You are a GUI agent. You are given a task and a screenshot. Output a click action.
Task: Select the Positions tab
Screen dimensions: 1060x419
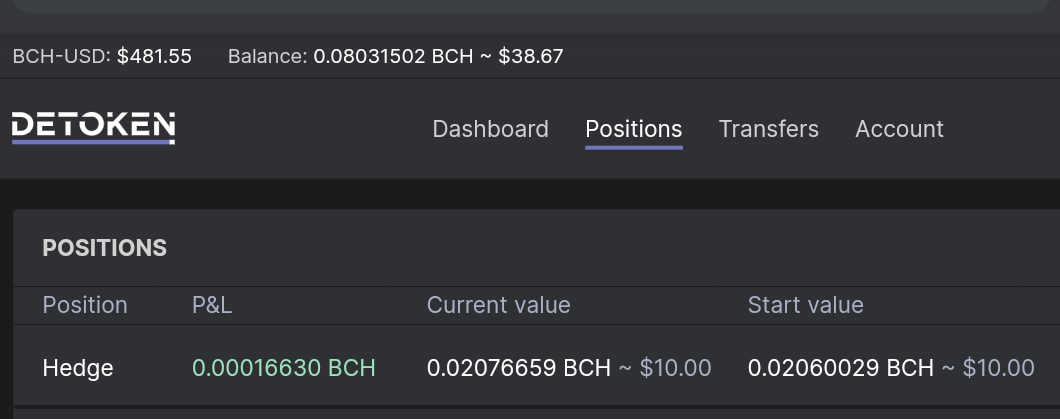(x=633, y=128)
